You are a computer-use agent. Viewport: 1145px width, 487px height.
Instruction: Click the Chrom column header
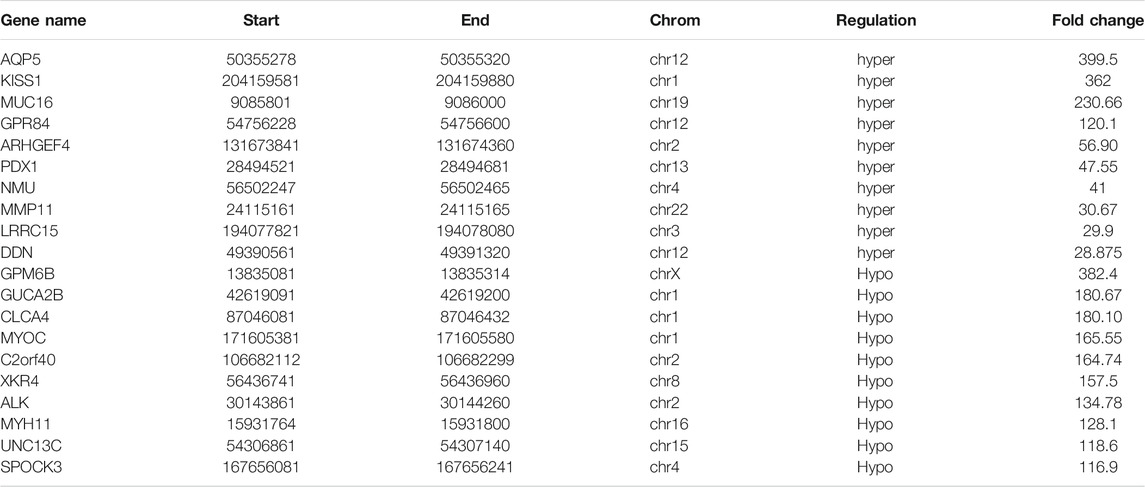(x=675, y=19)
